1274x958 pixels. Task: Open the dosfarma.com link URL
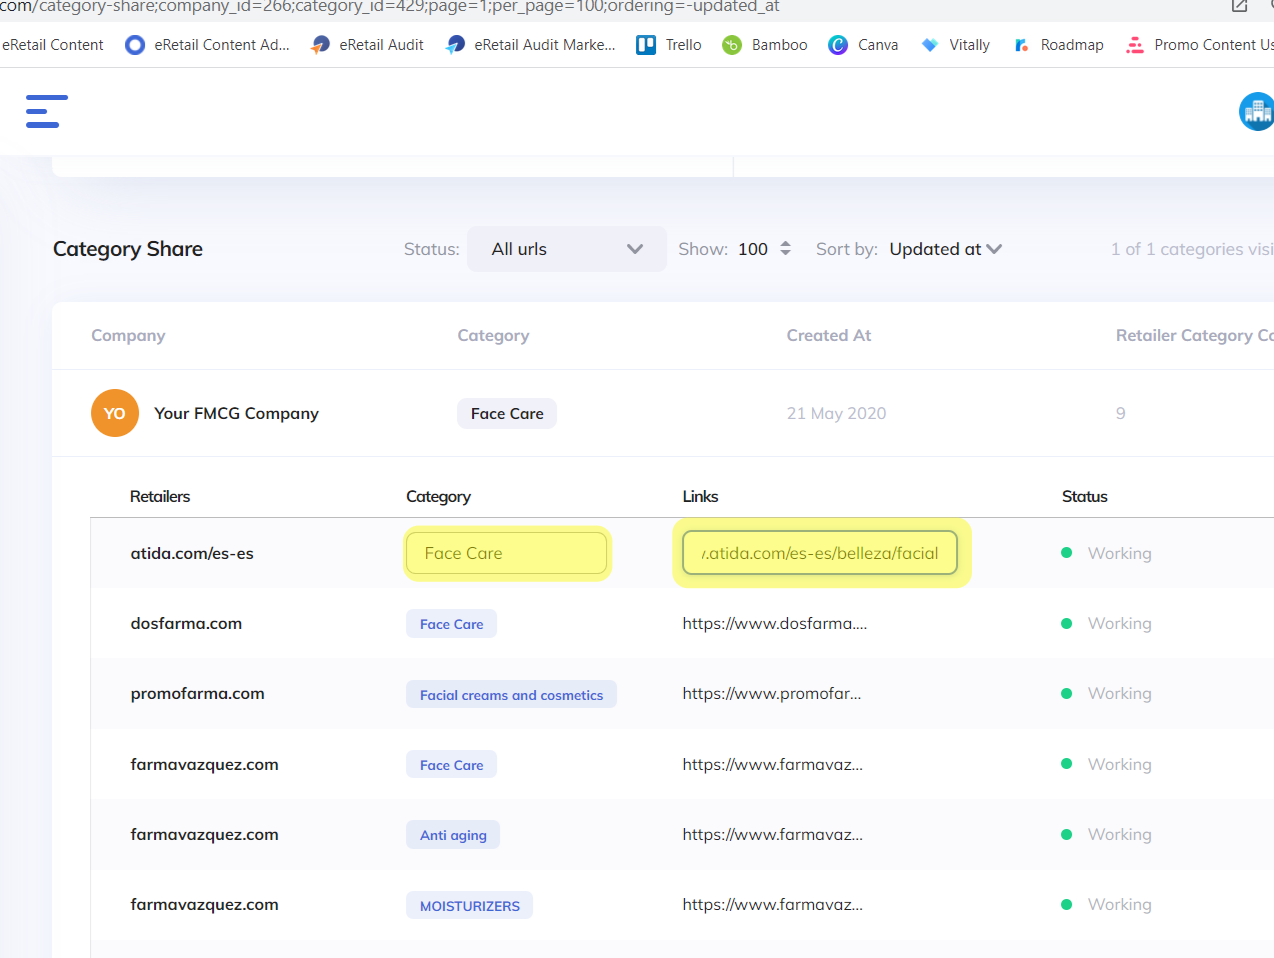pyautogui.click(x=774, y=623)
